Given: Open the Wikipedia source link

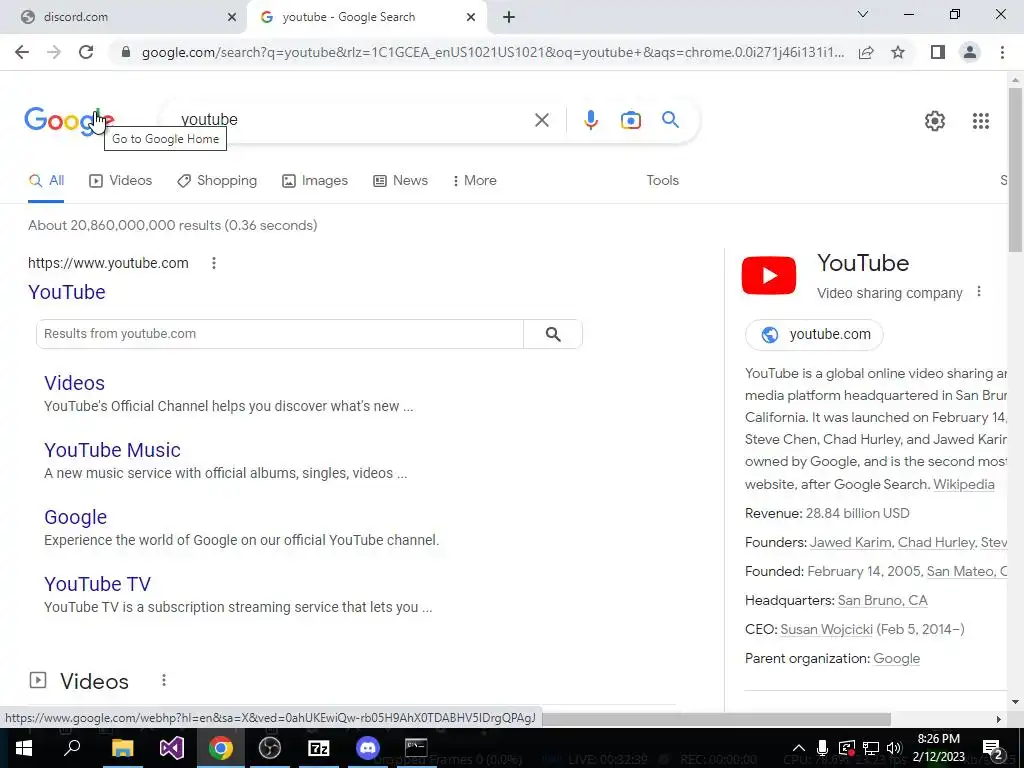Looking at the screenshot, I should coord(964,485).
